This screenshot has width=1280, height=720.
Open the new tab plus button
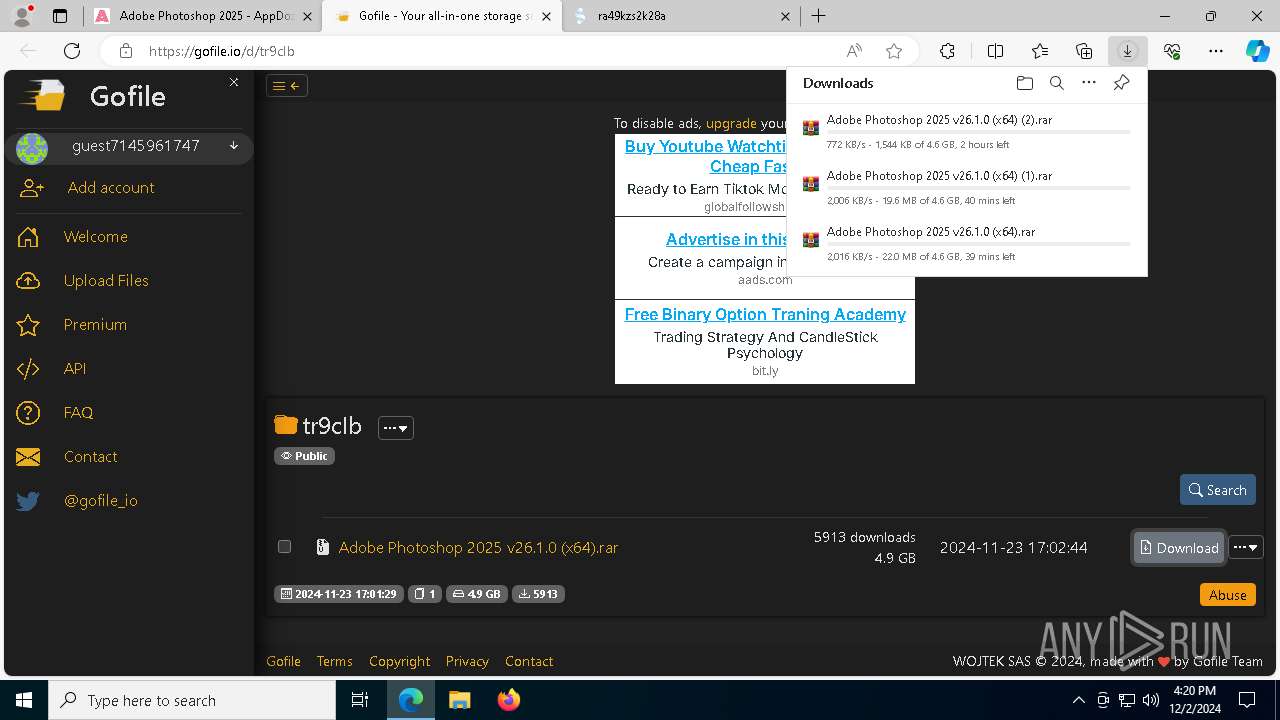pos(818,16)
